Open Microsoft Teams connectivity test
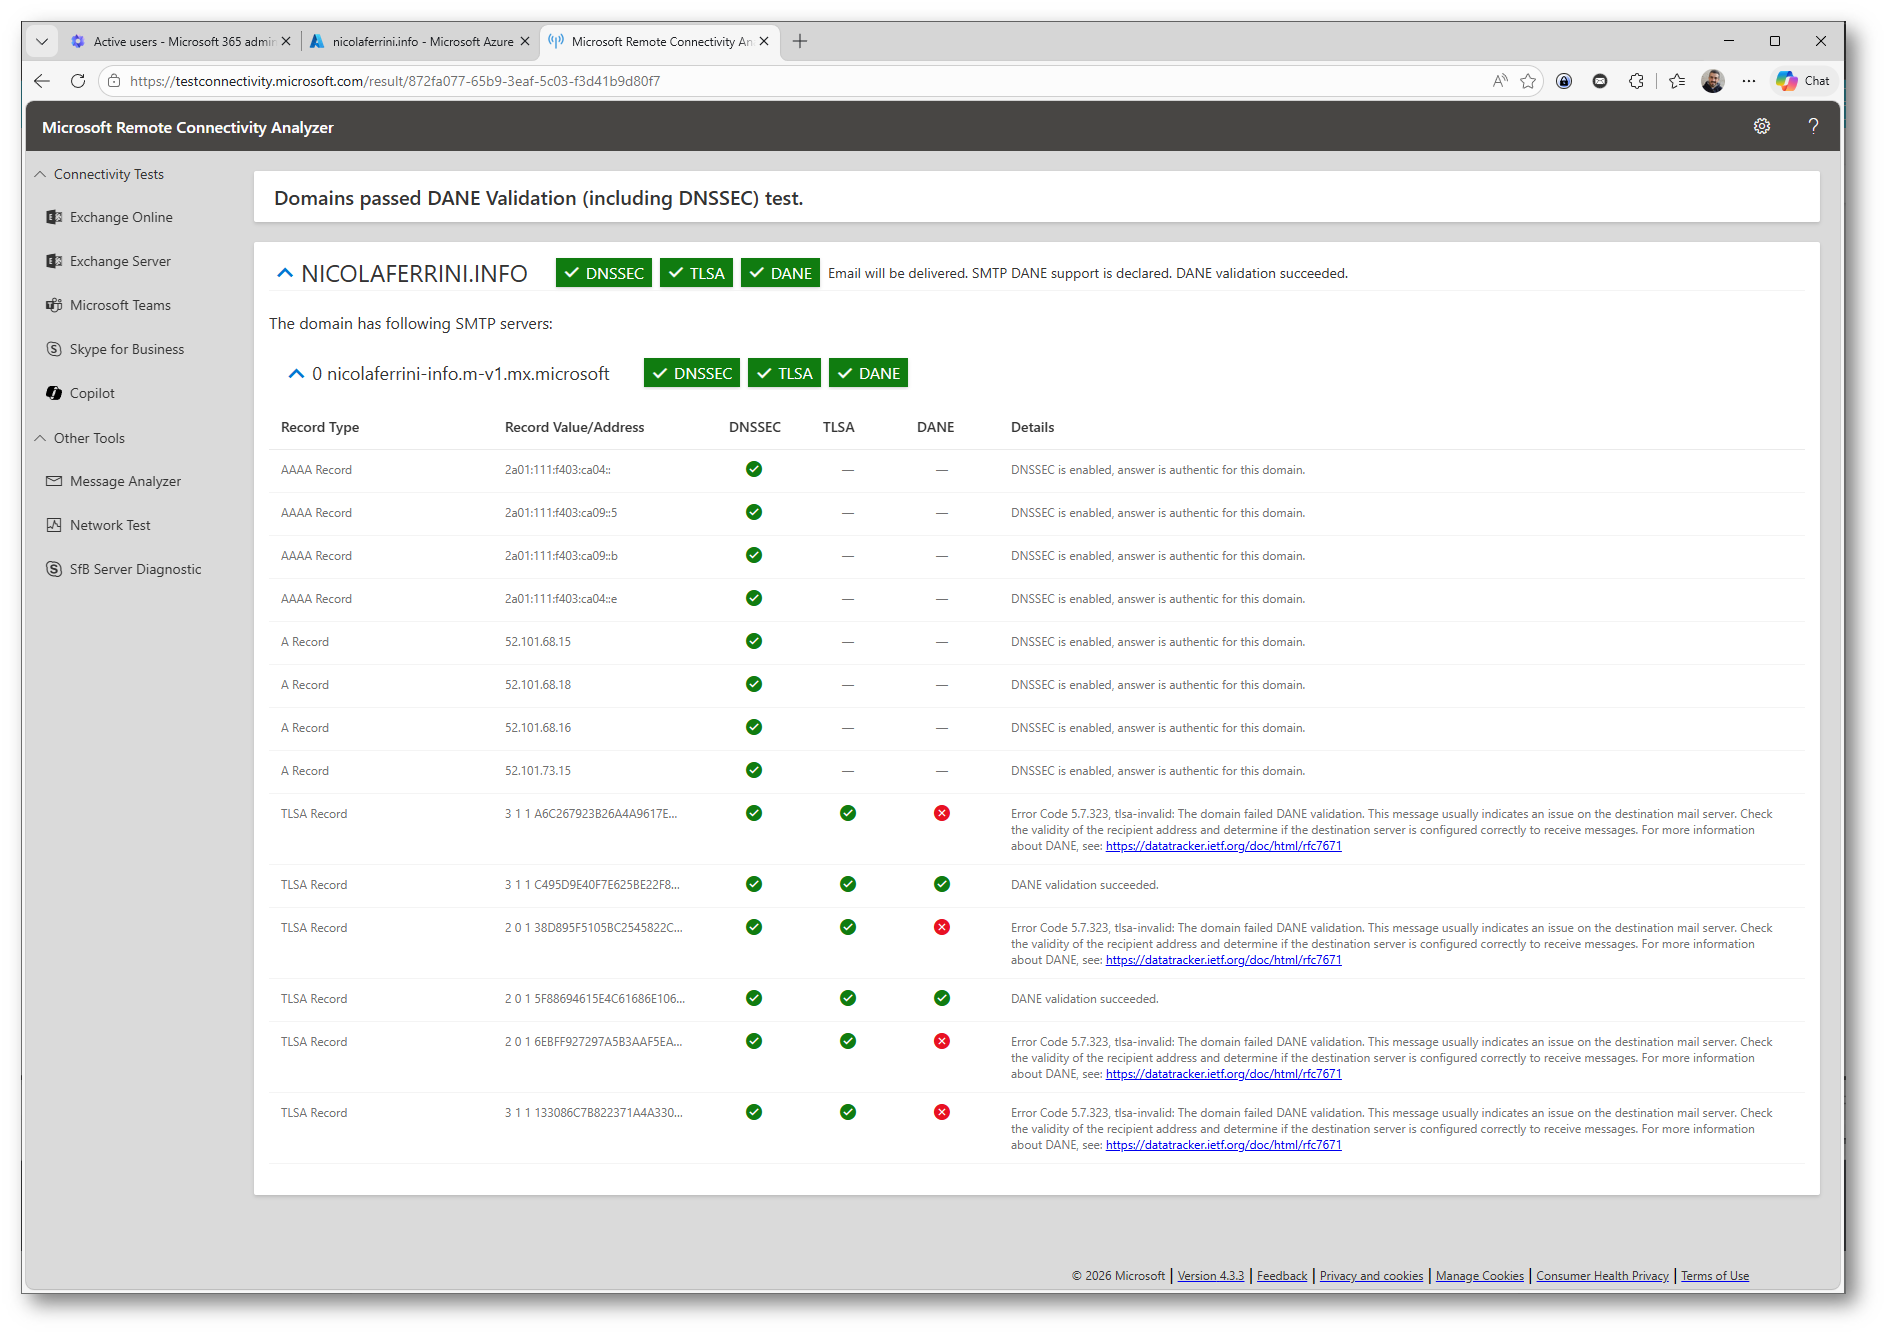1888x1336 pixels. coord(119,305)
